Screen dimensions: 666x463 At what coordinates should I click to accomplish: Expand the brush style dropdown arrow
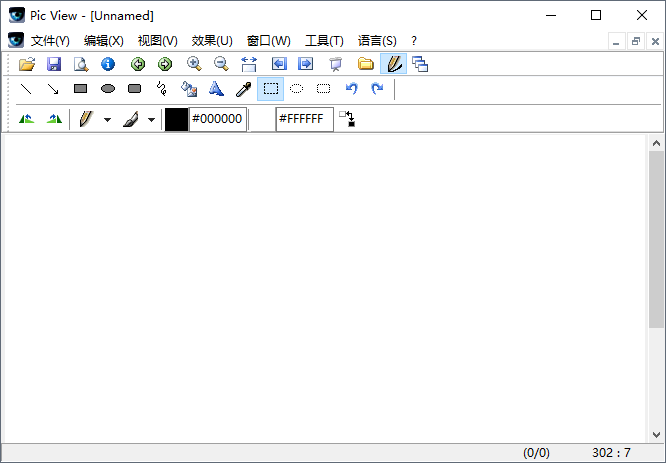click(x=151, y=120)
